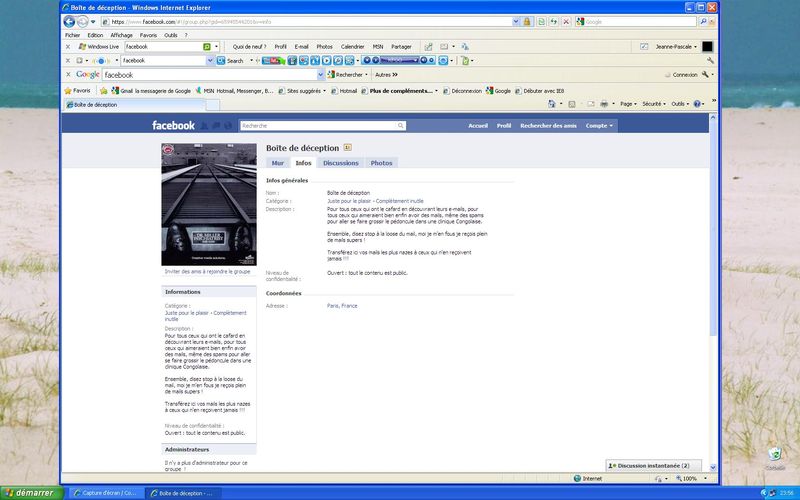Click the Paris, France address link
The width and height of the screenshot is (800, 500).
(342, 306)
